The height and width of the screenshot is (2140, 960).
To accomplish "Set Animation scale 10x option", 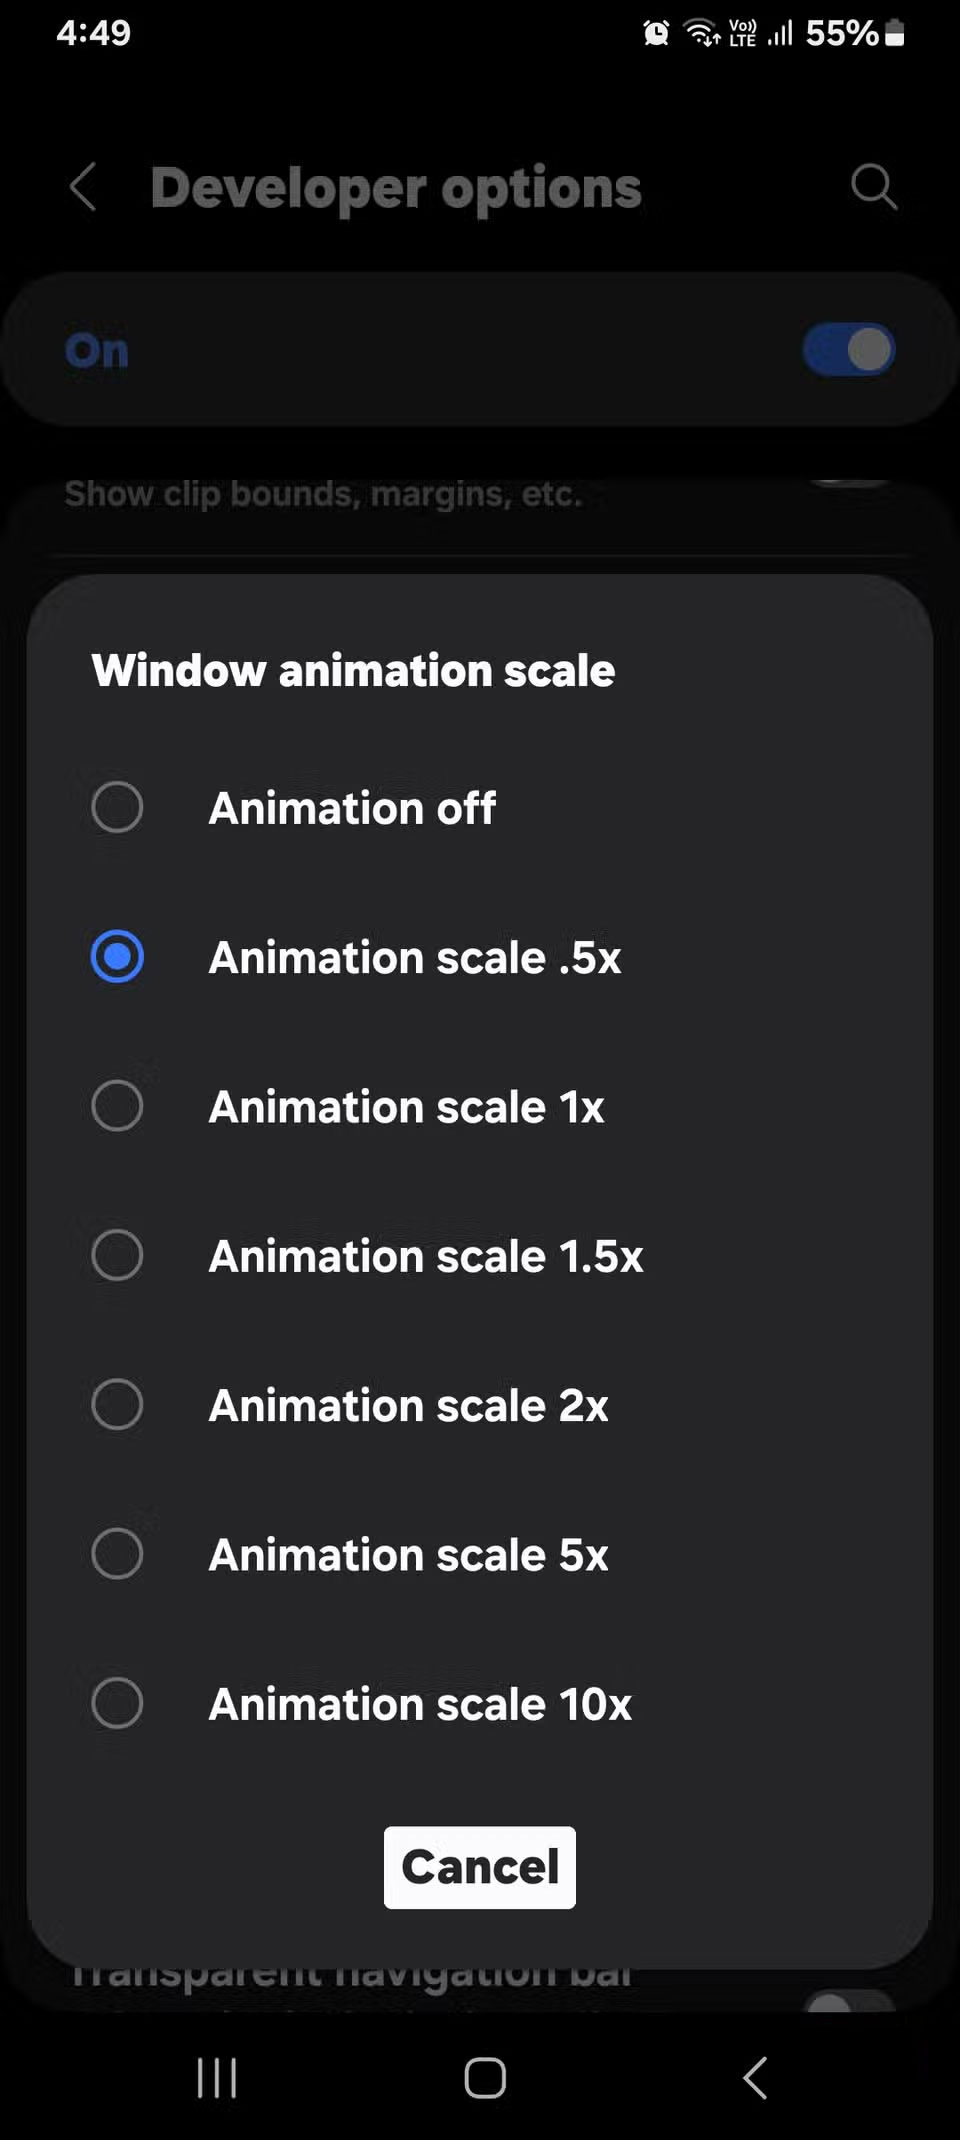I will (x=117, y=1703).
